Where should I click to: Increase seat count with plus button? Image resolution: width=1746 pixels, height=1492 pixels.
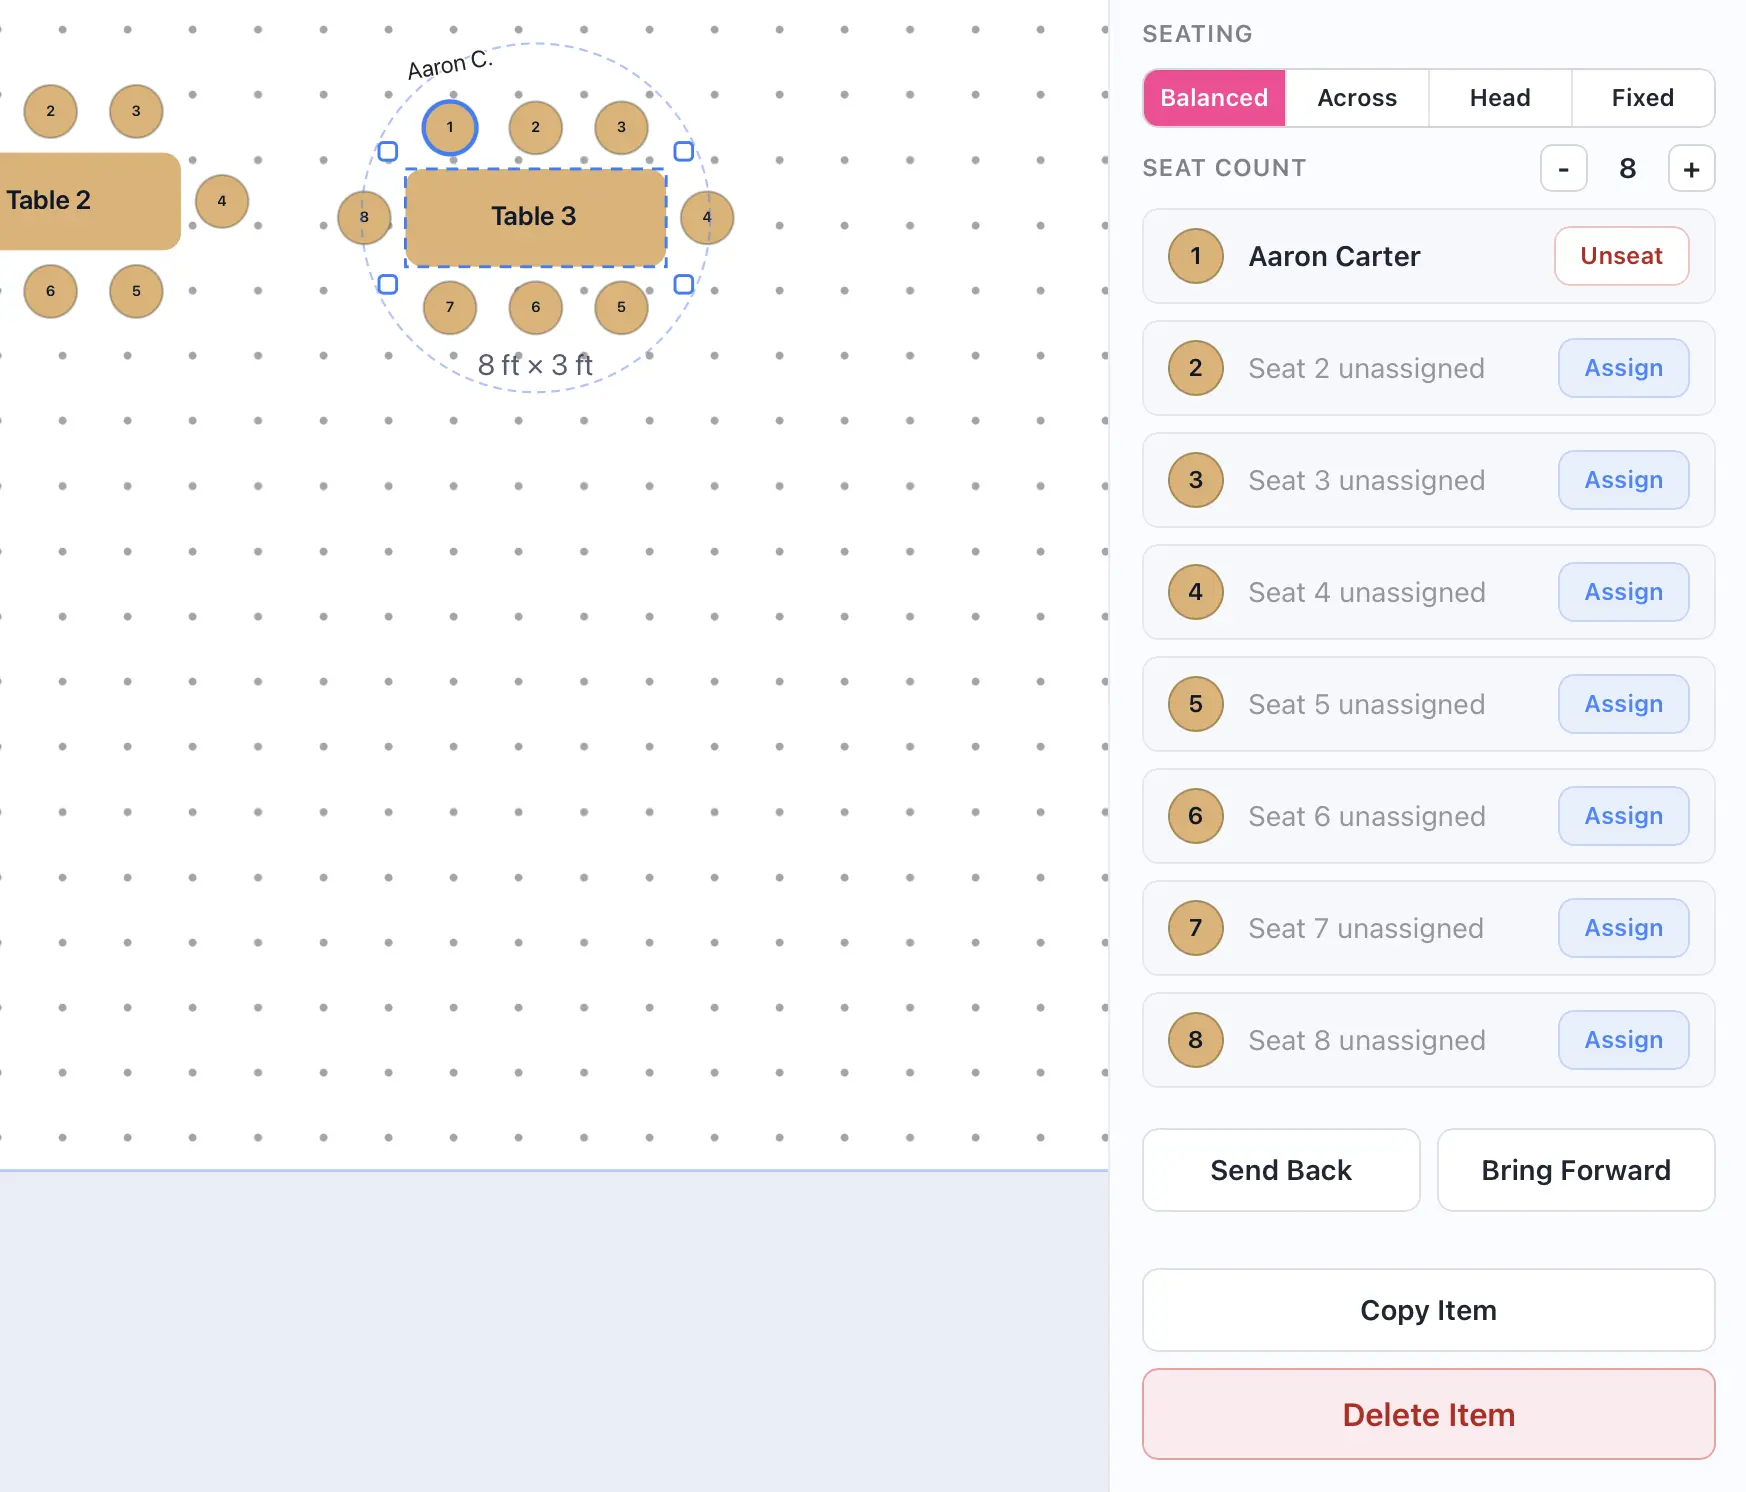1691,168
